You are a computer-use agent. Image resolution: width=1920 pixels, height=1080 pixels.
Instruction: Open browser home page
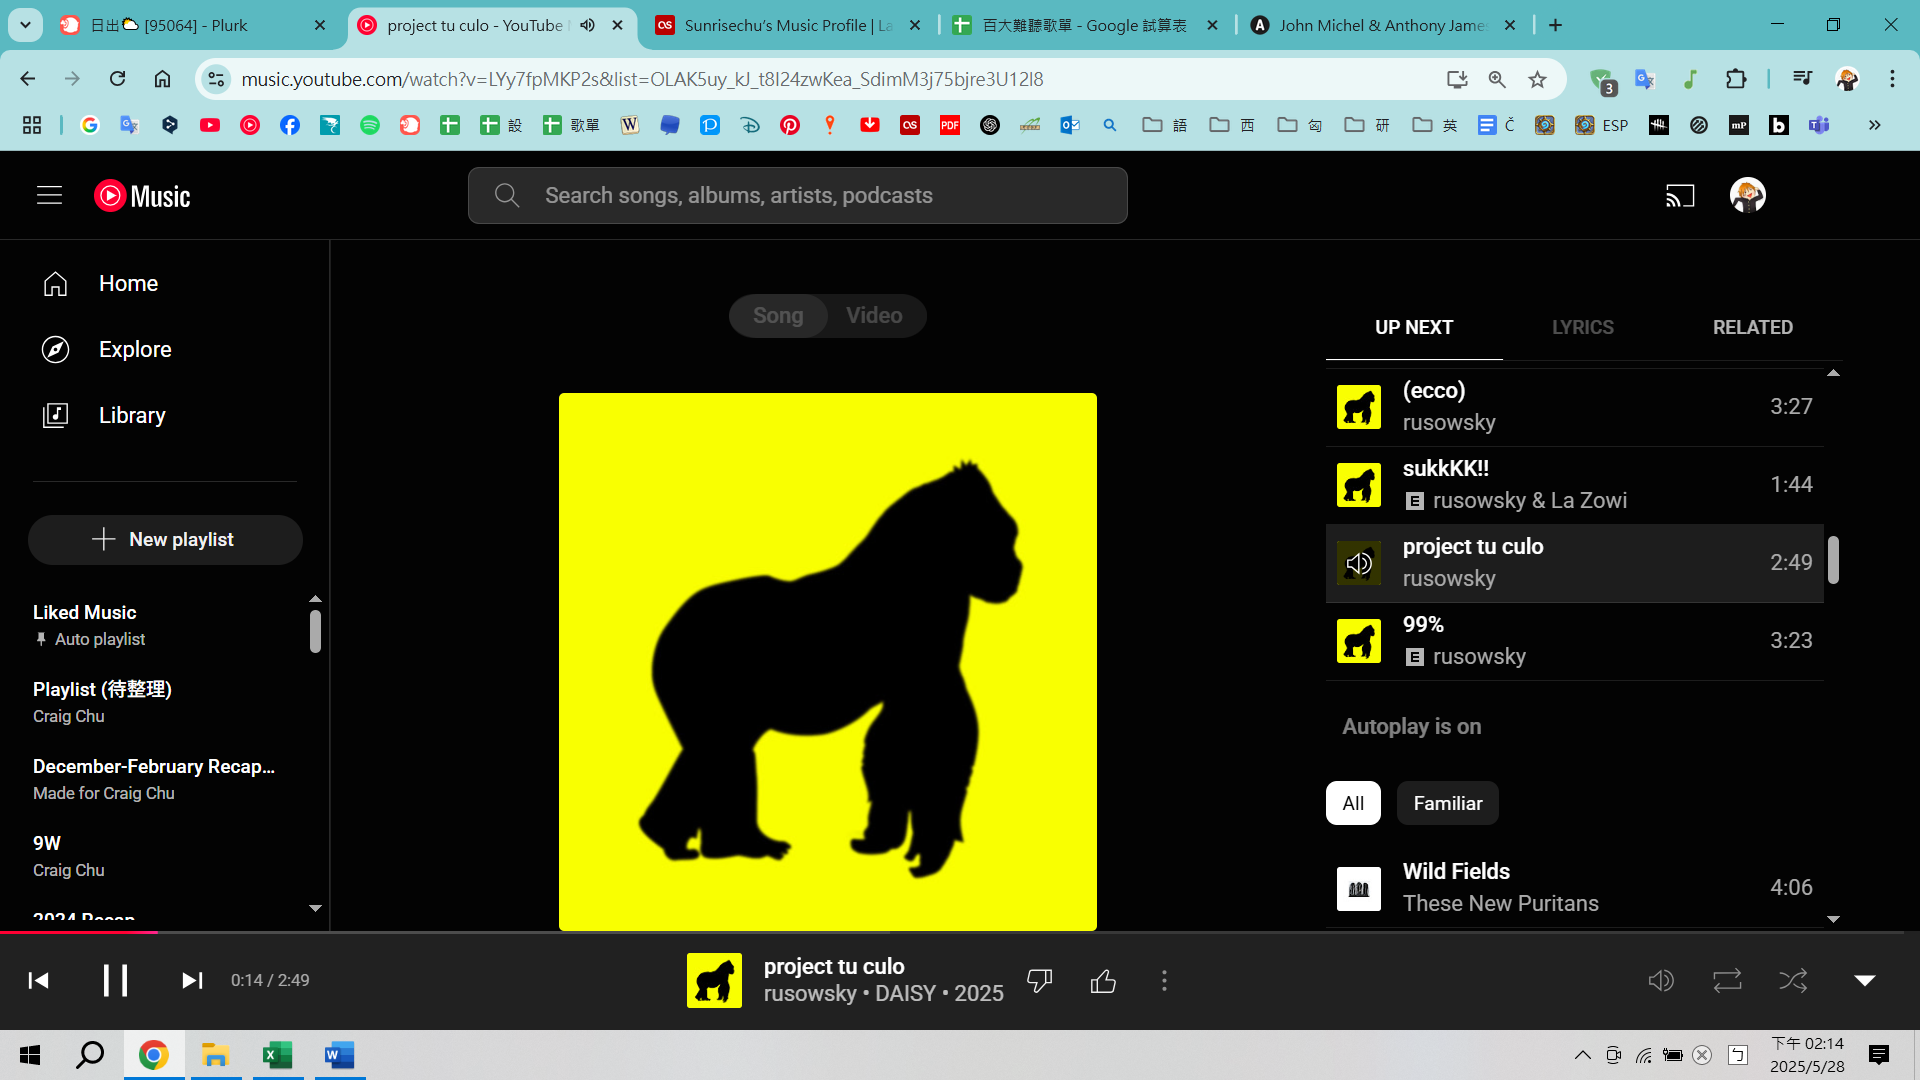click(x=162, y=79)
